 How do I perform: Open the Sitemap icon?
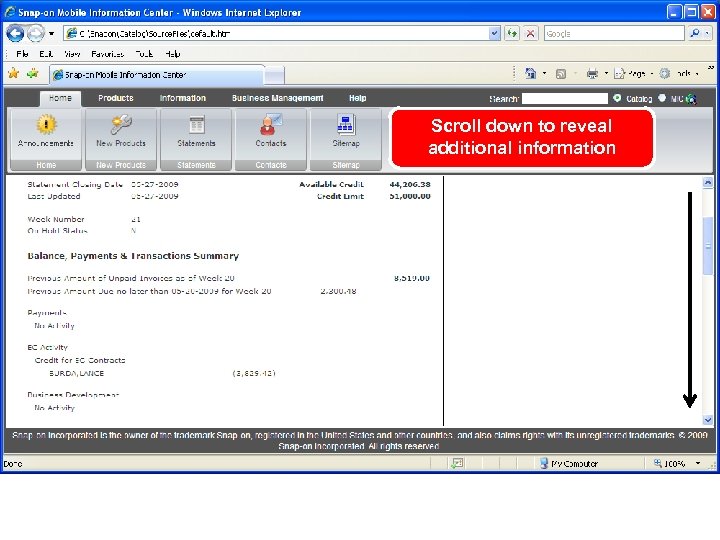click(x=346, y=124)
